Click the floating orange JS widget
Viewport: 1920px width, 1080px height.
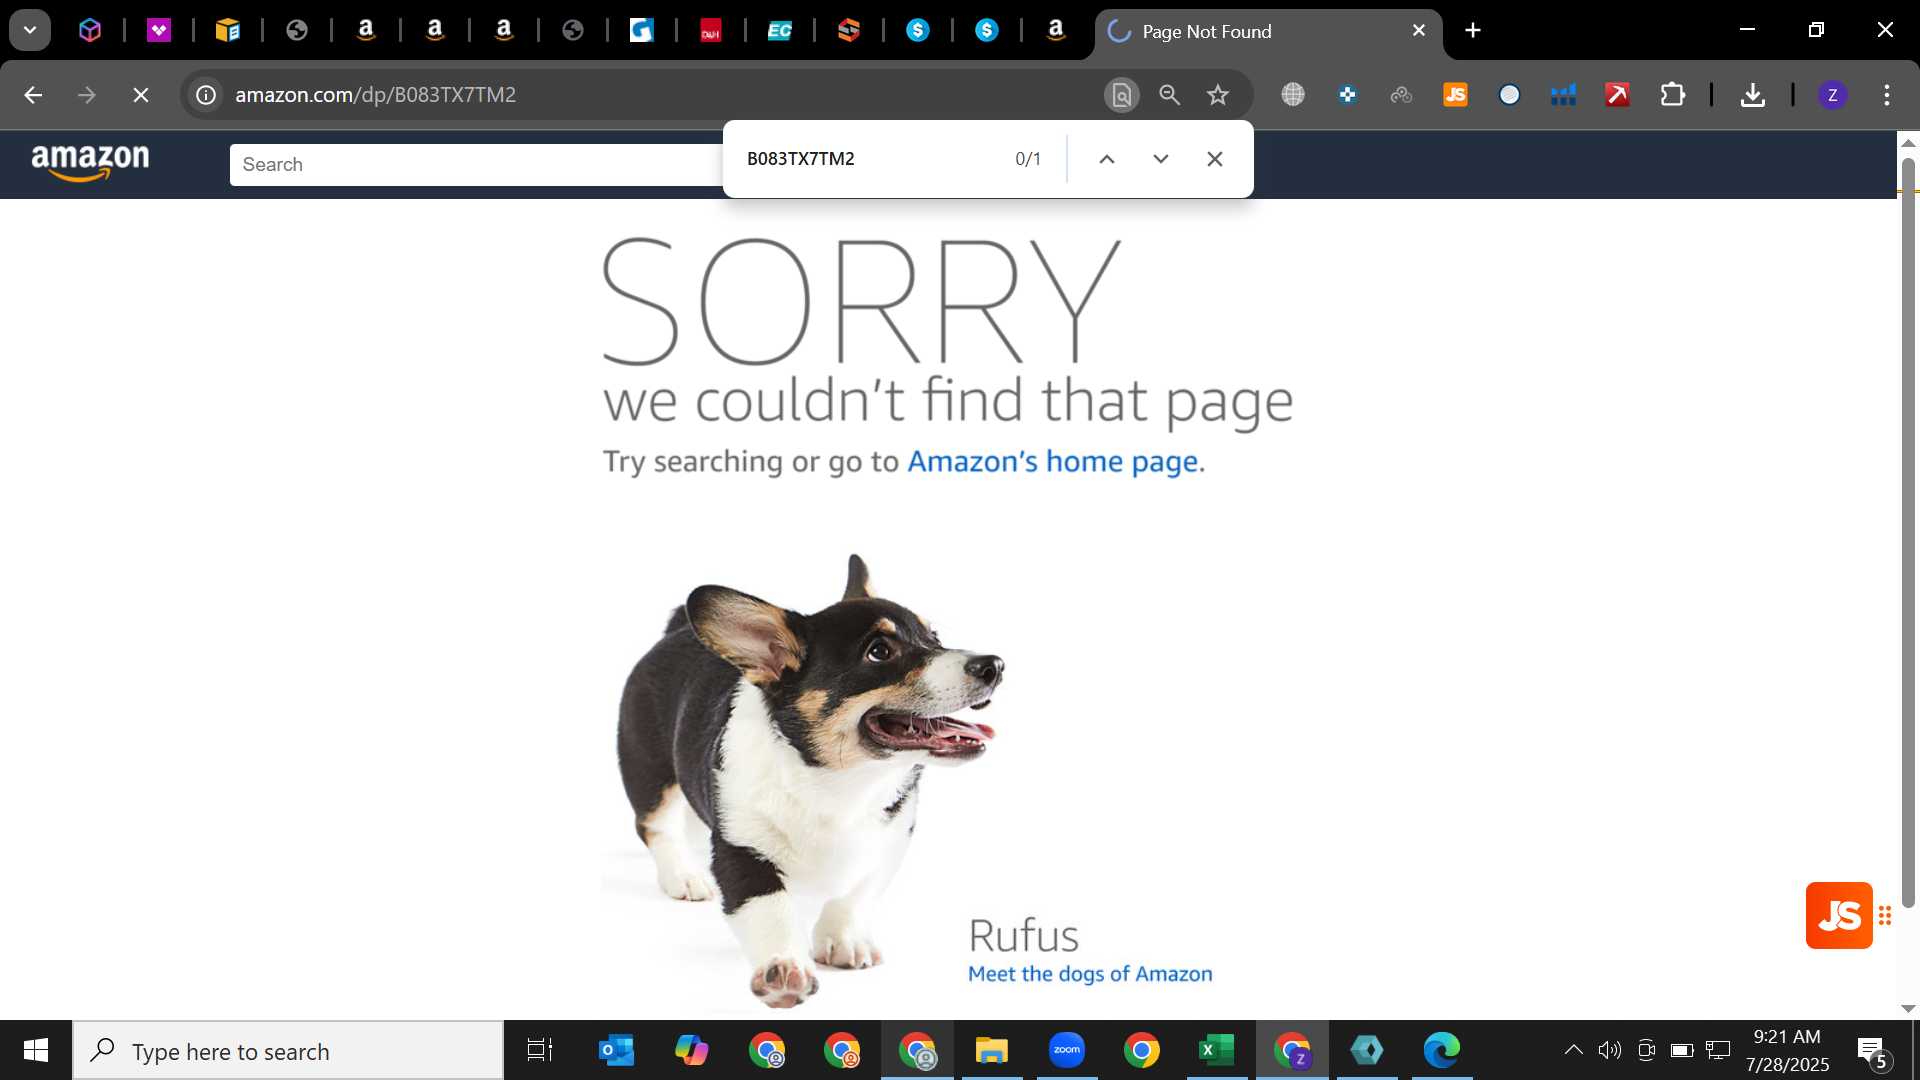point(1839,915)
